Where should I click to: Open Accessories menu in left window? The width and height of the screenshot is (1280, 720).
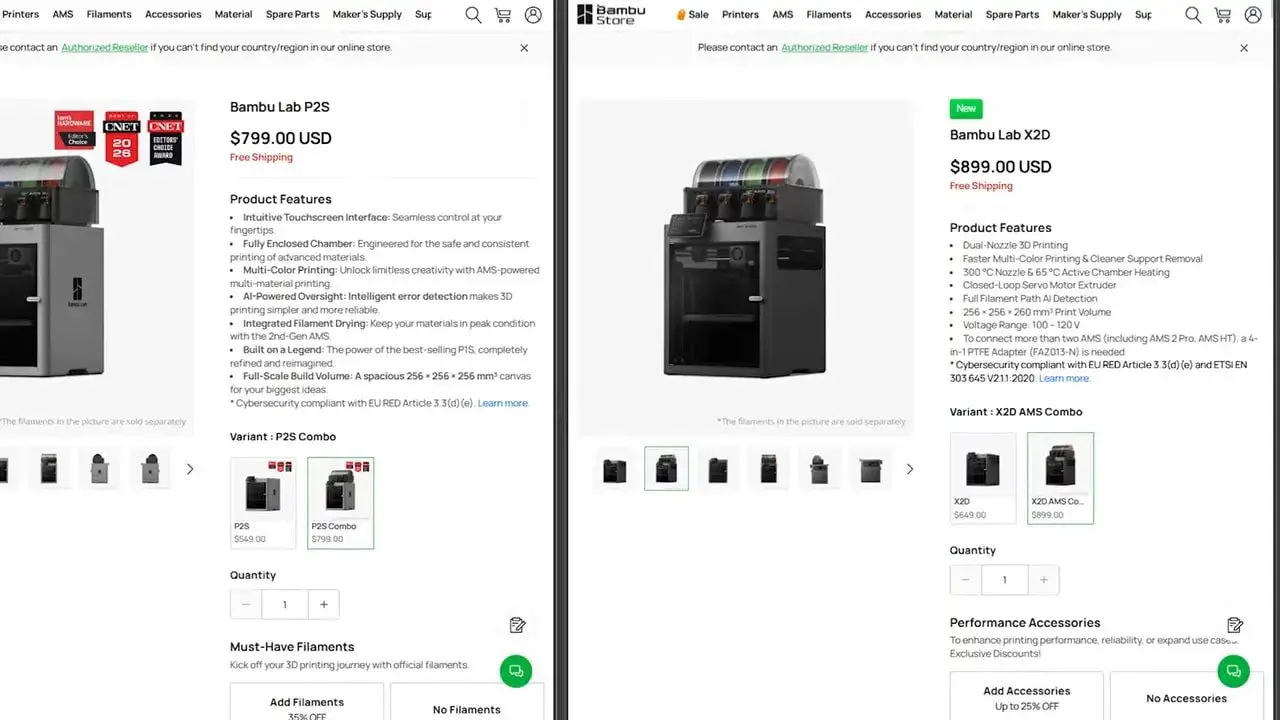coord(173,15)
